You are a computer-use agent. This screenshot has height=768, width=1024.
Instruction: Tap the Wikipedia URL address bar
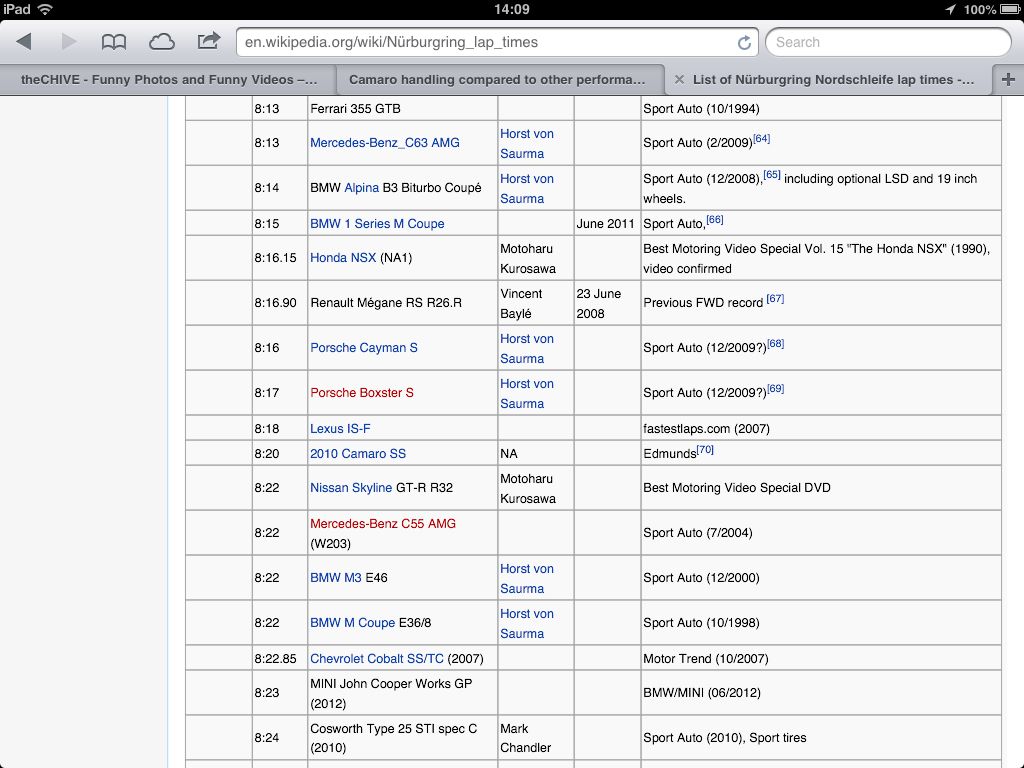[x=480, y=42]
